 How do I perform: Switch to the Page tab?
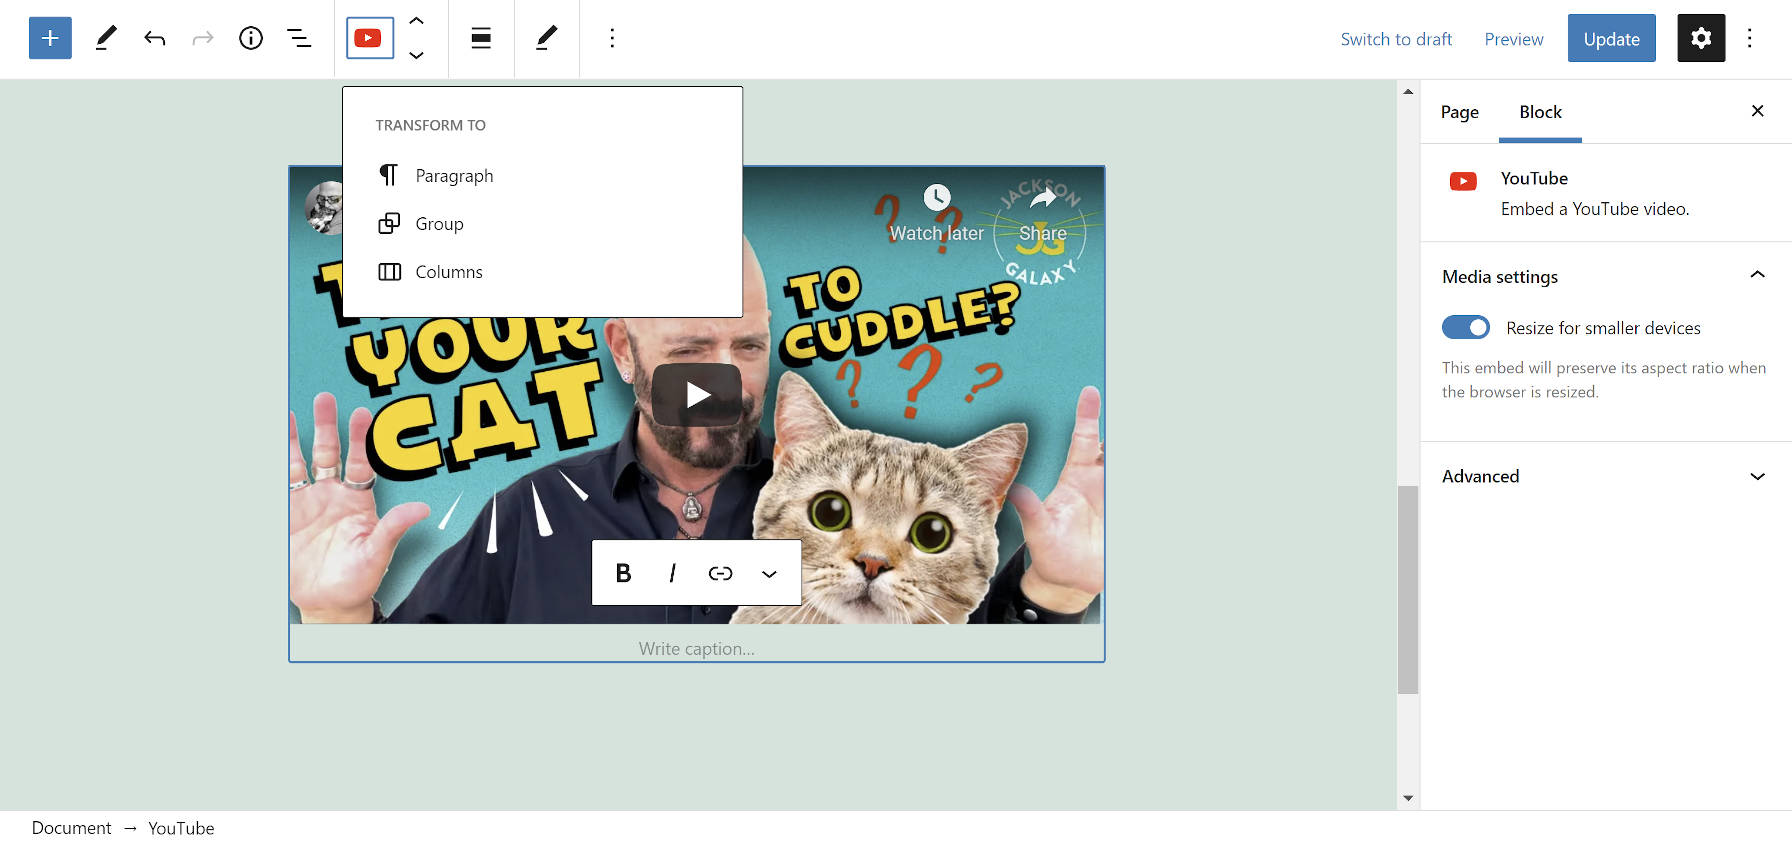click(x=1459, y=112)
